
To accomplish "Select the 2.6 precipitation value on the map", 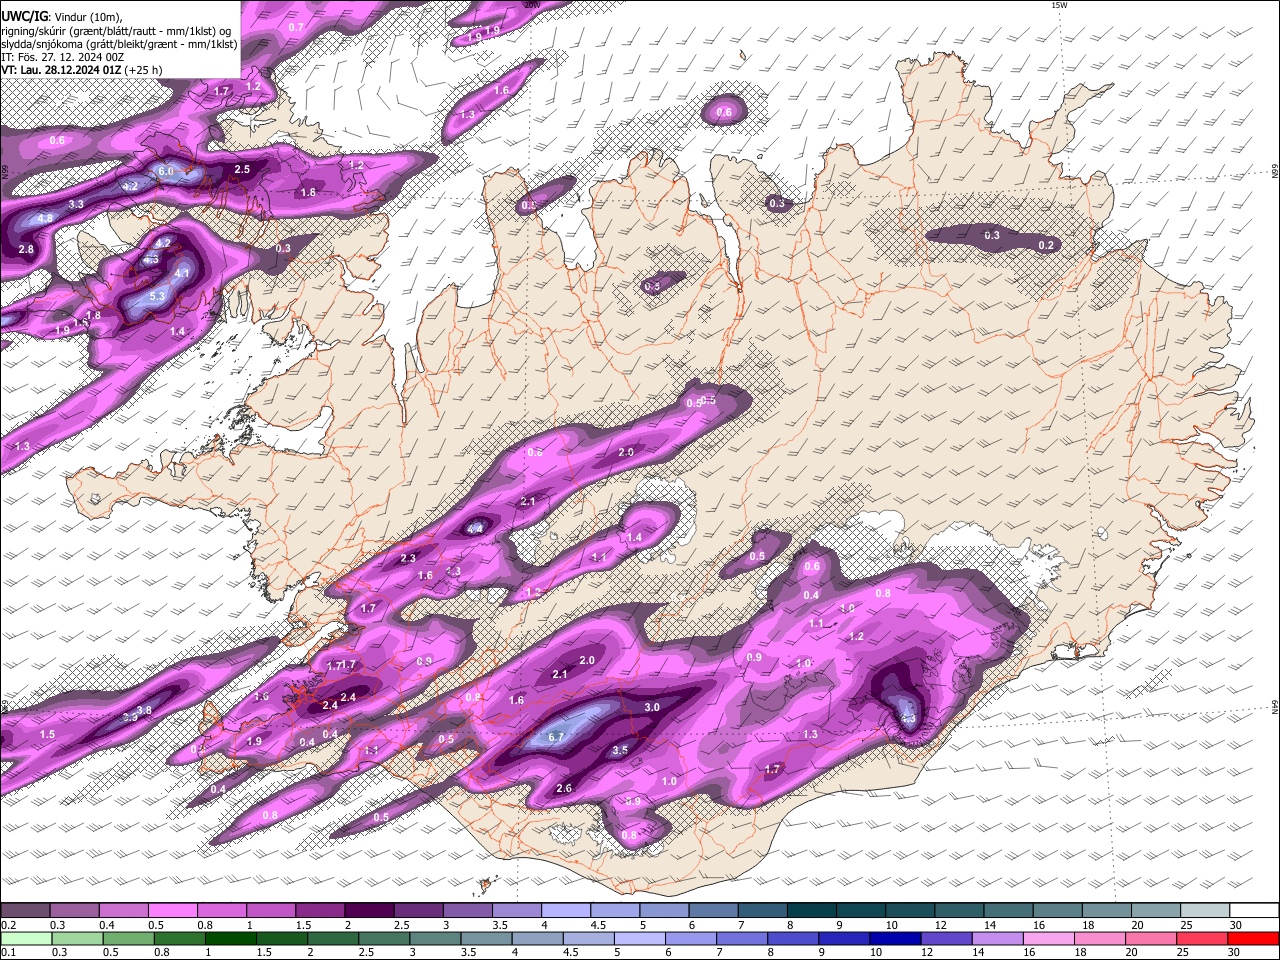I will (x=564, y=788).
